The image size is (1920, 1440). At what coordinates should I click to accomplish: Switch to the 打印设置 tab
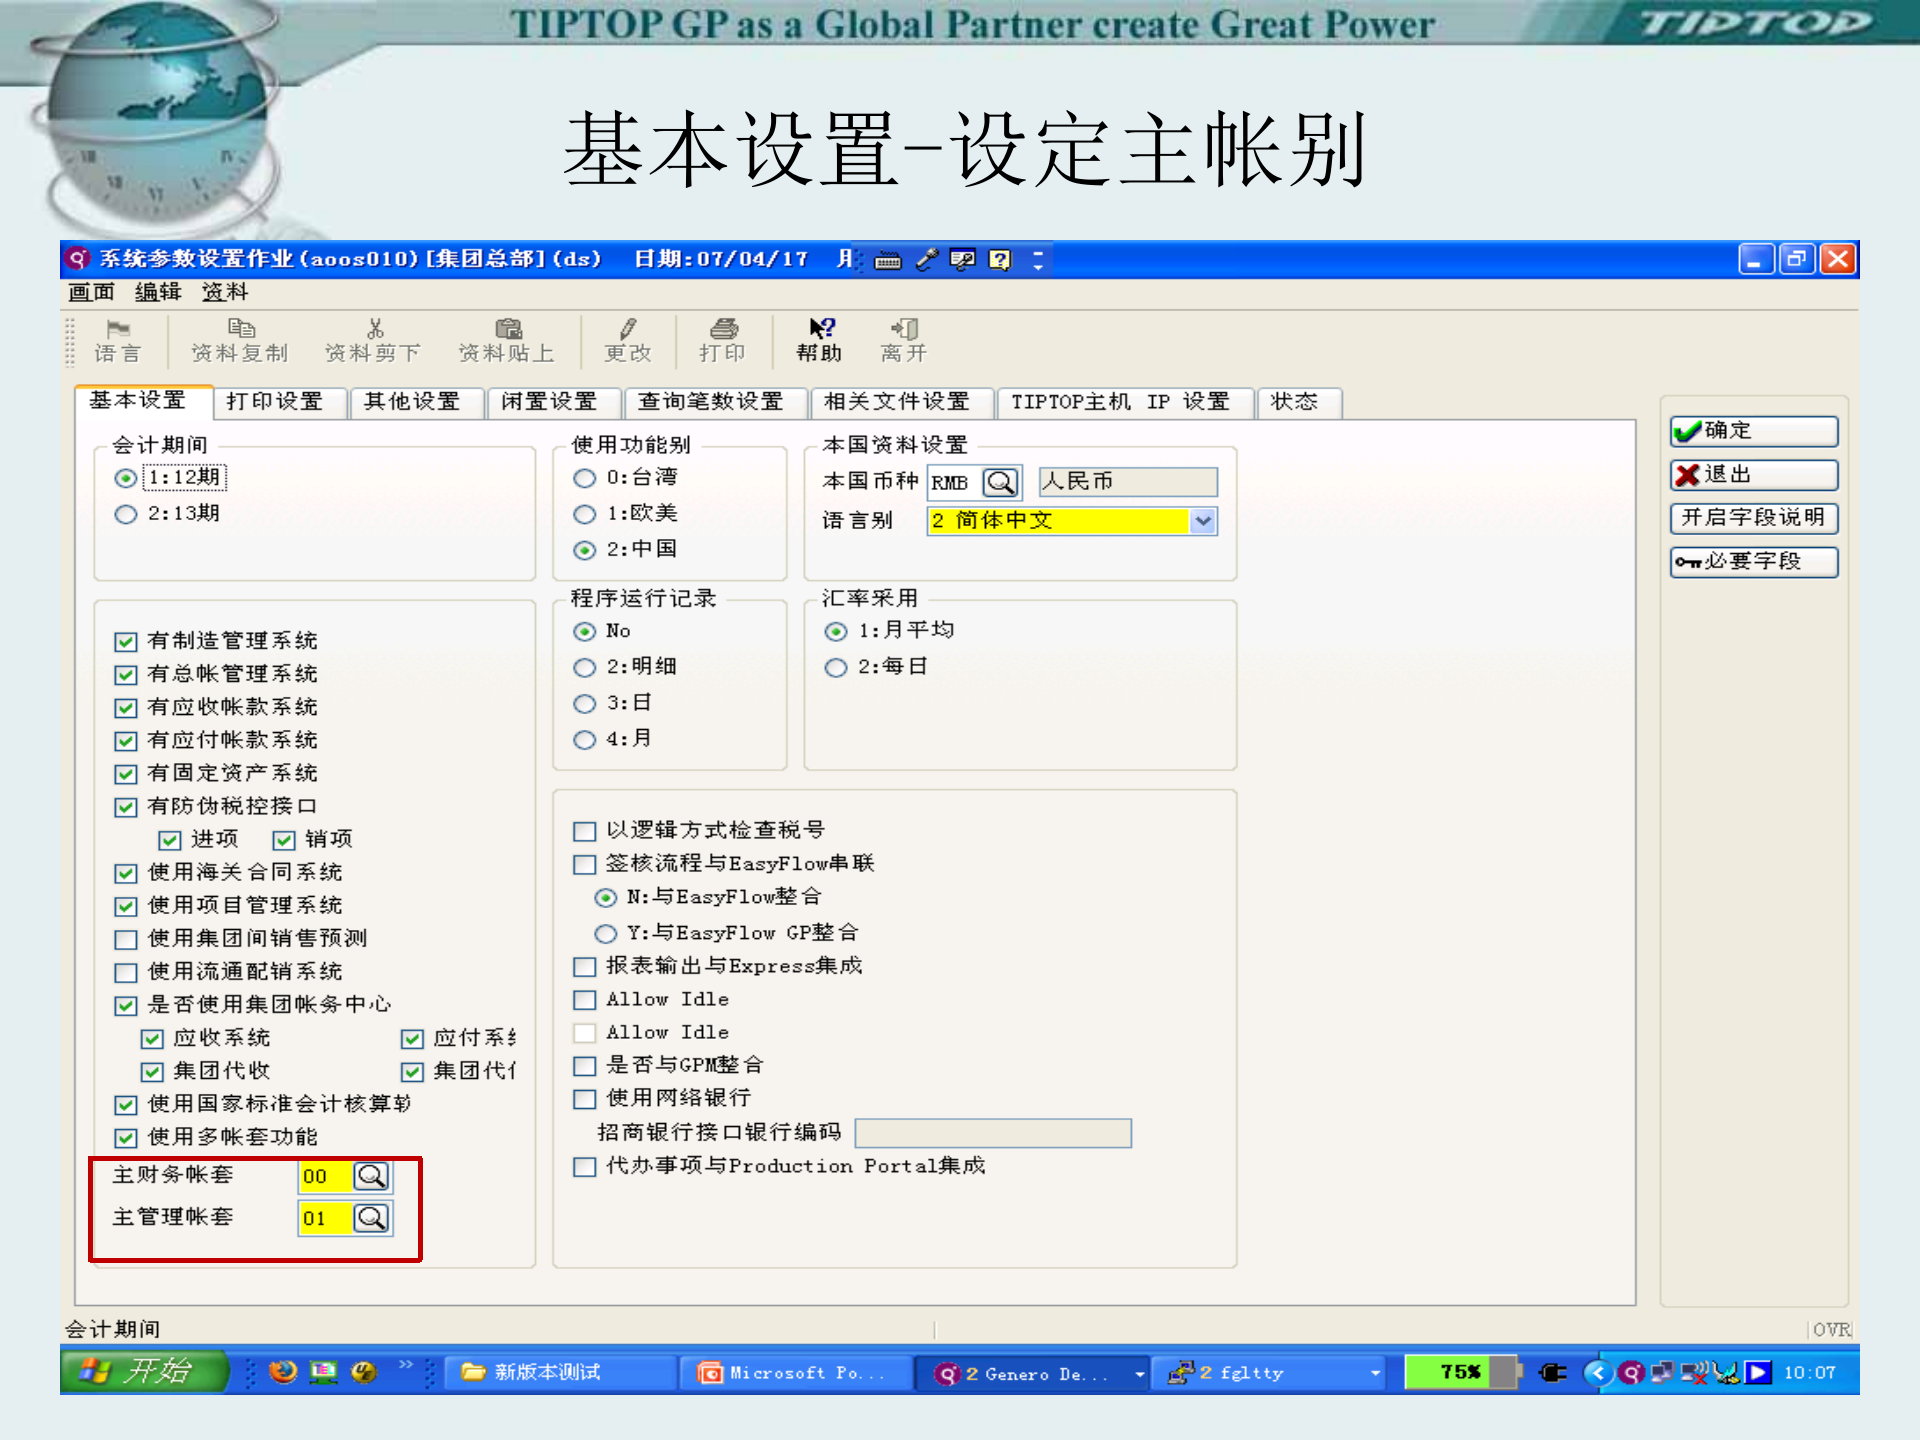tap(277, 402)
